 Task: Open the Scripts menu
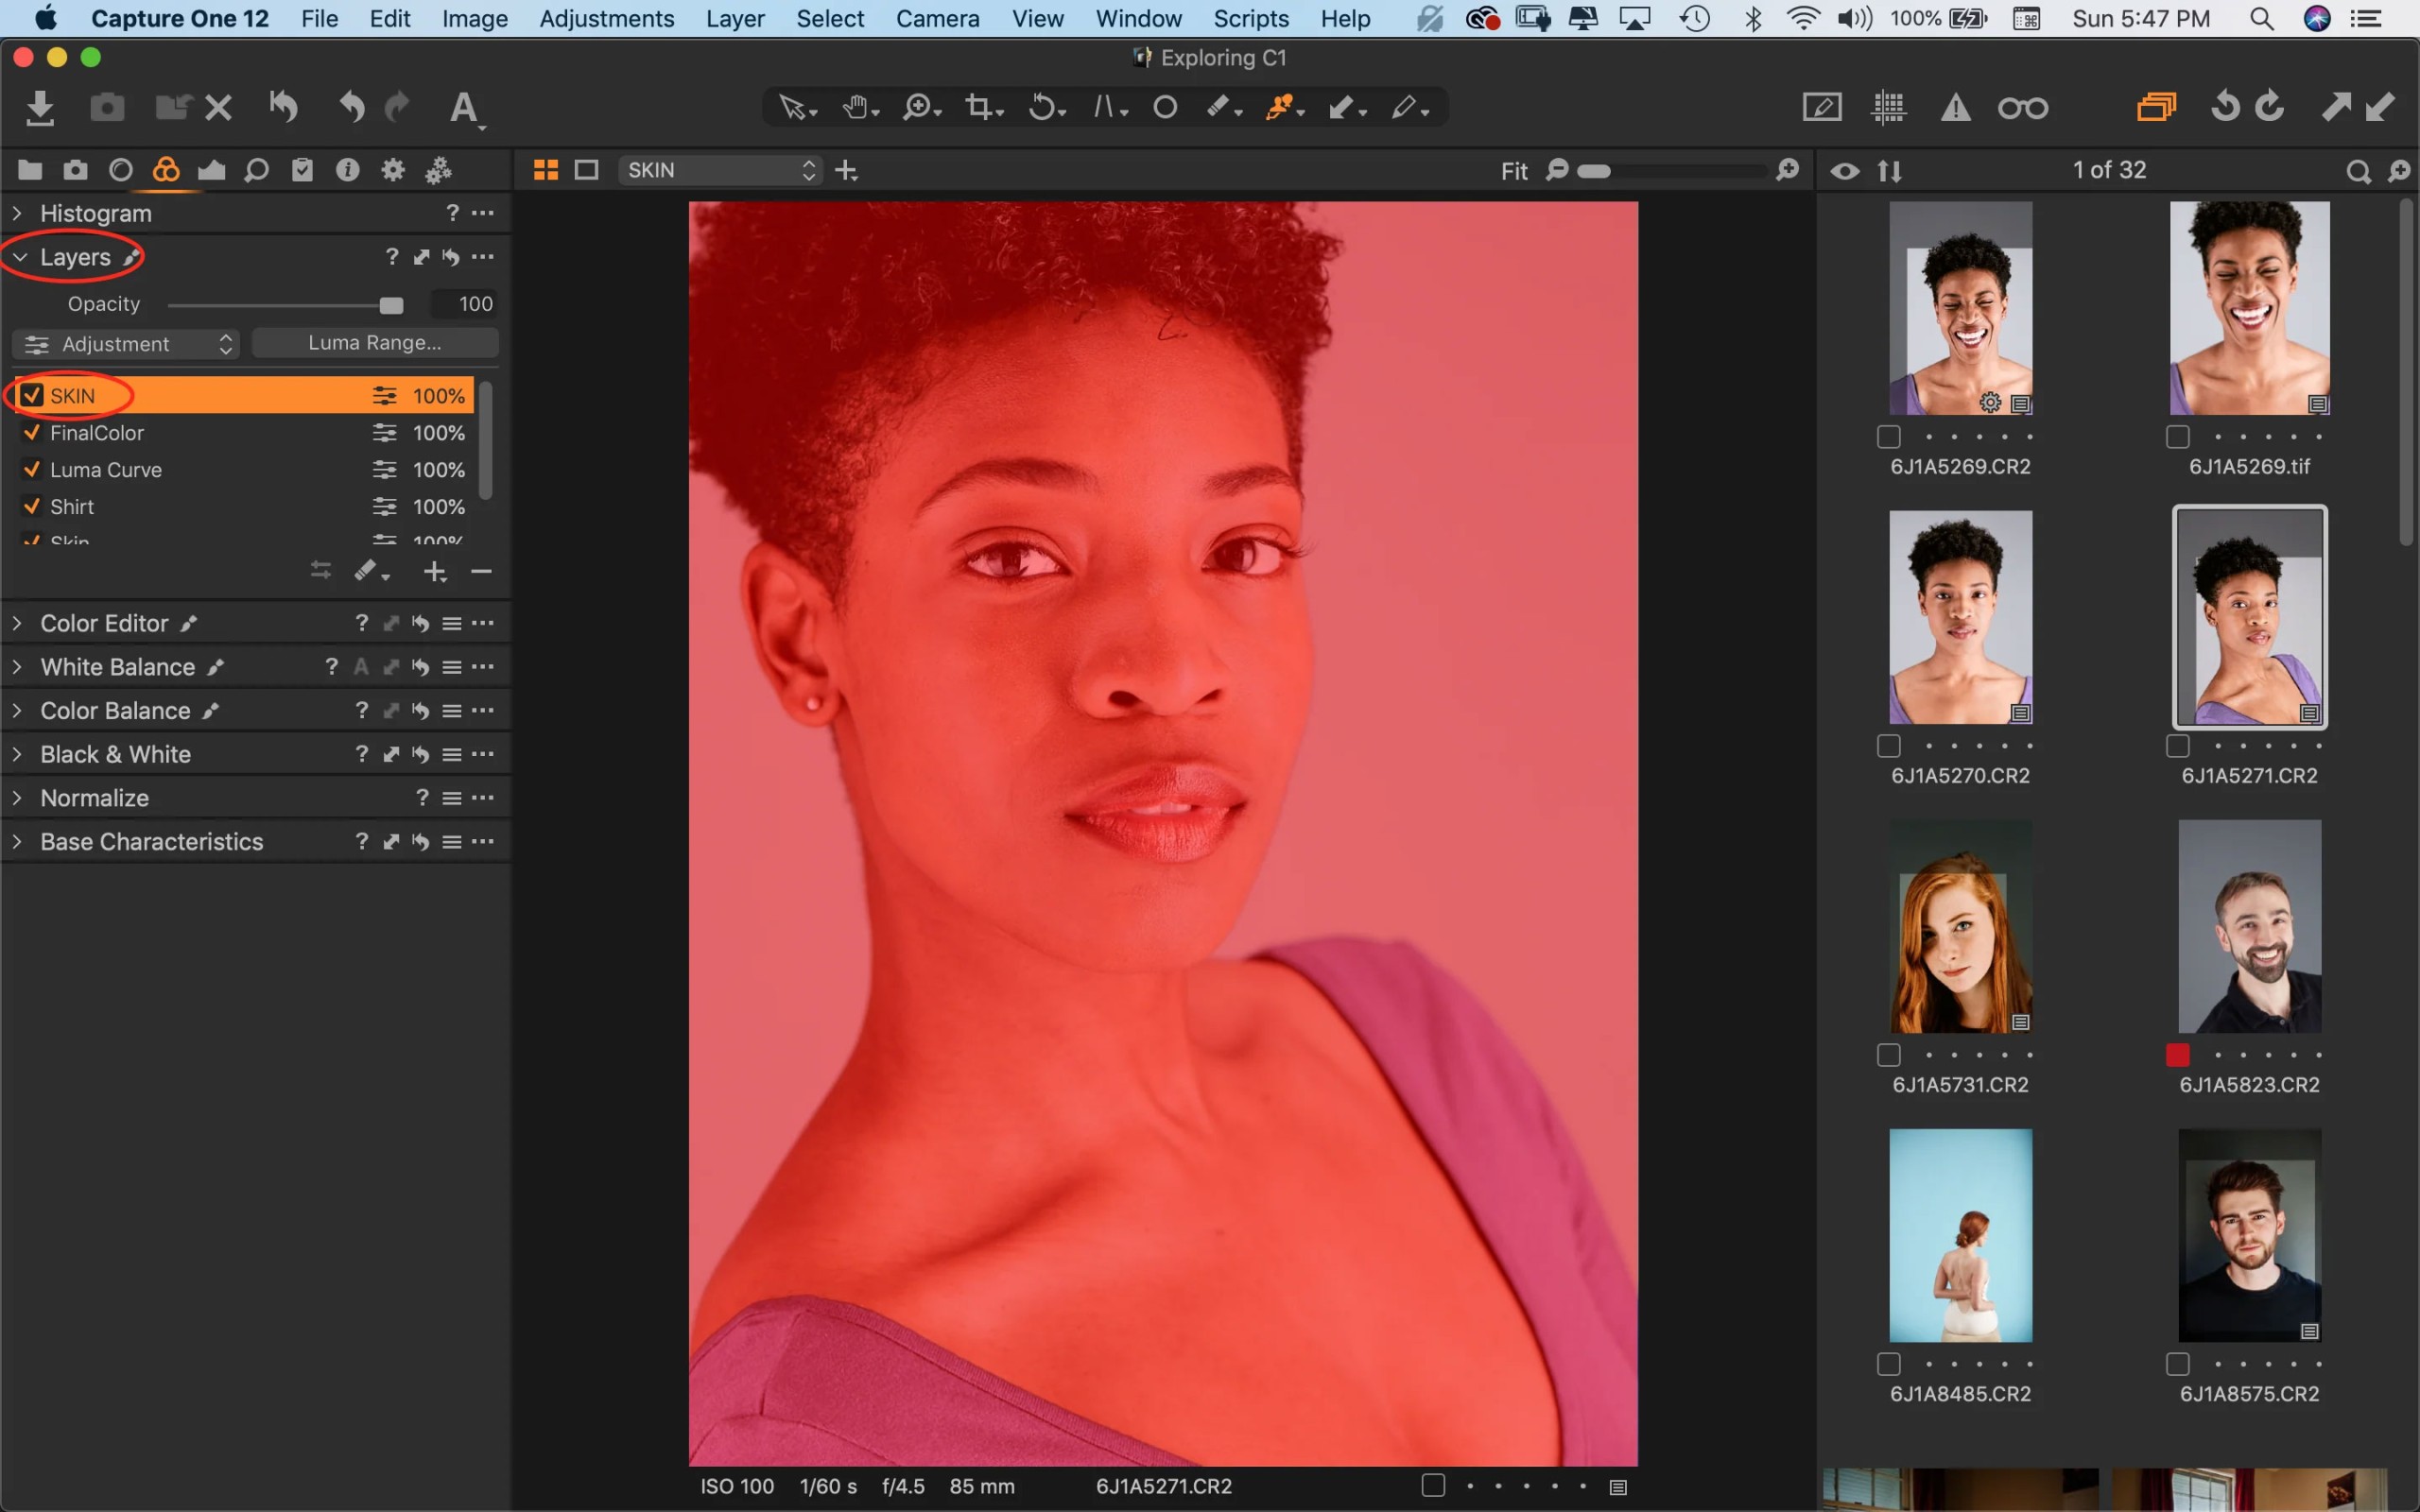[1250, 18]
